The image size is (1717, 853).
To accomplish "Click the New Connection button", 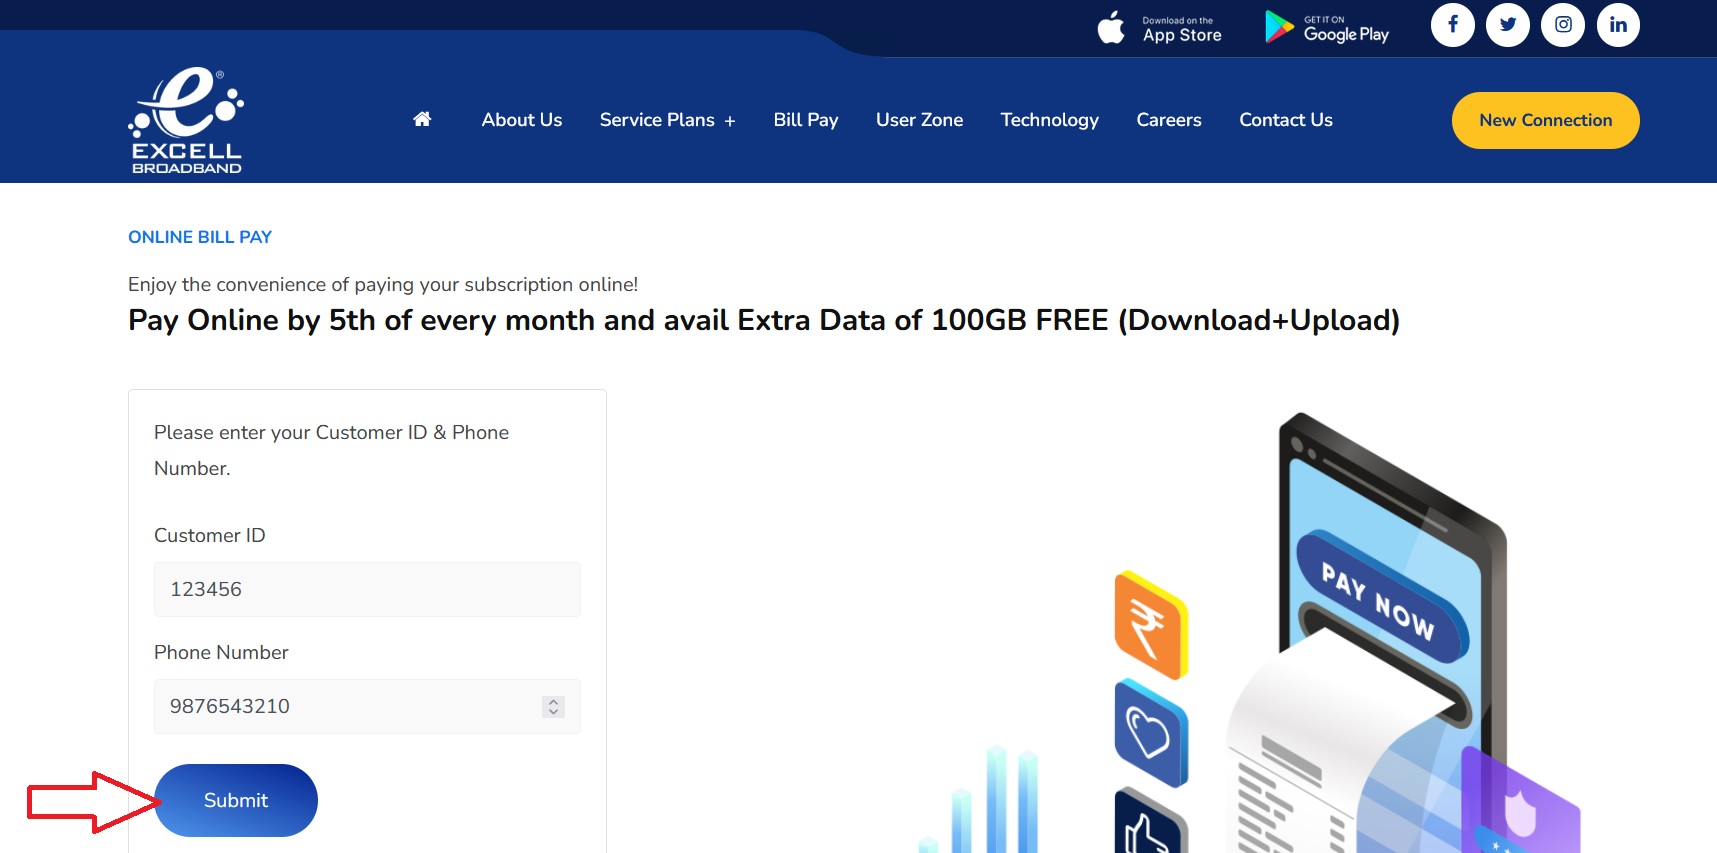I will [1545, 121].
